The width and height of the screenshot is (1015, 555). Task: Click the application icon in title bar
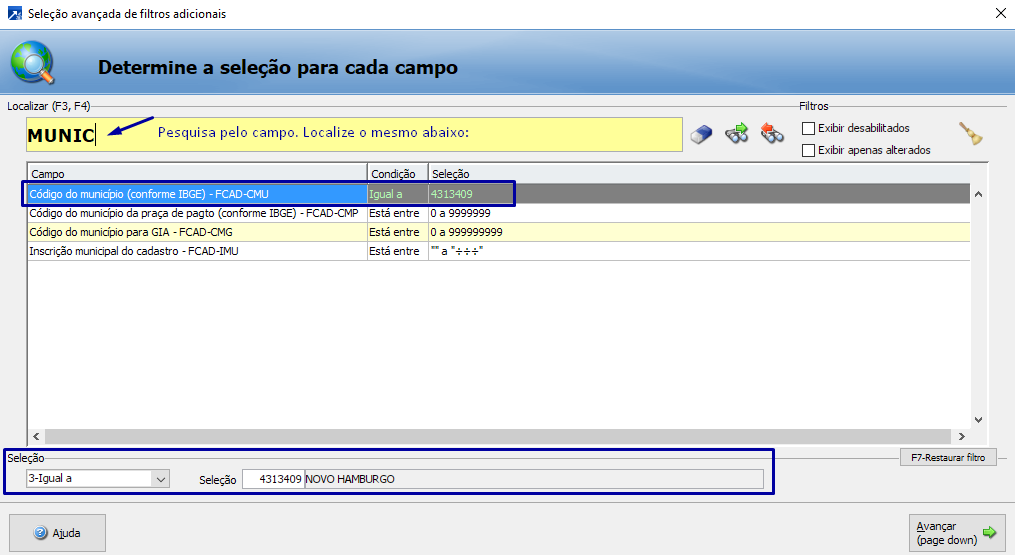click(x=14, y=14)
